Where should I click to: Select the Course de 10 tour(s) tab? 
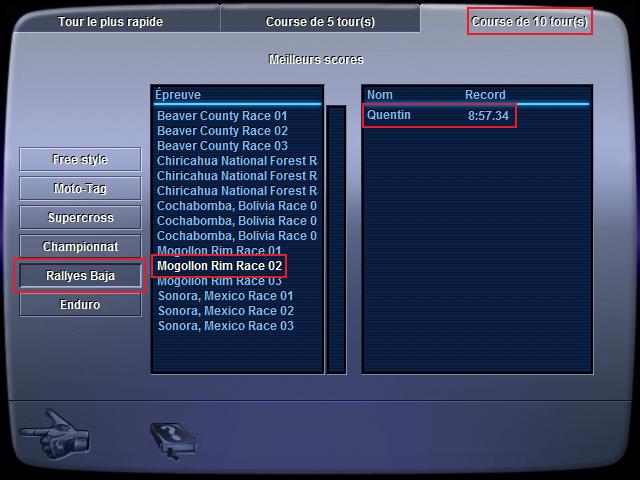point(529,22)
